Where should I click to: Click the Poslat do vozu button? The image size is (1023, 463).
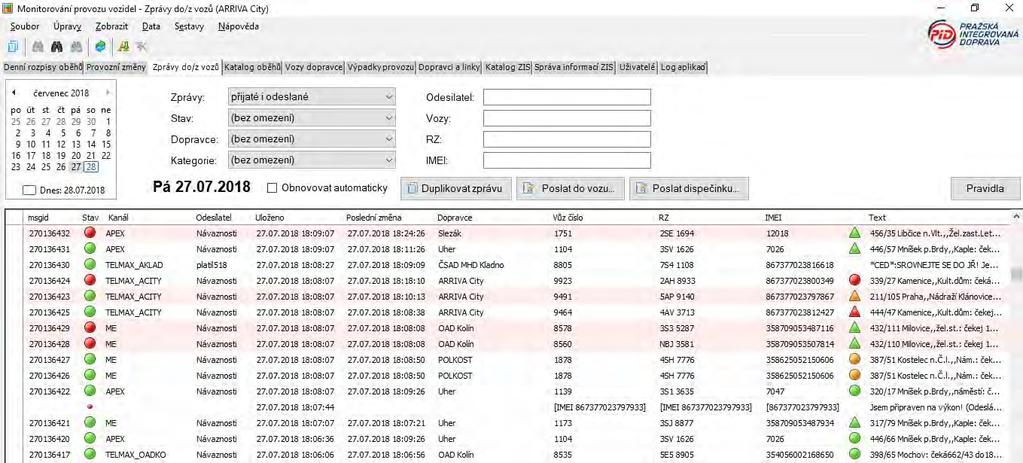(571, 188)
